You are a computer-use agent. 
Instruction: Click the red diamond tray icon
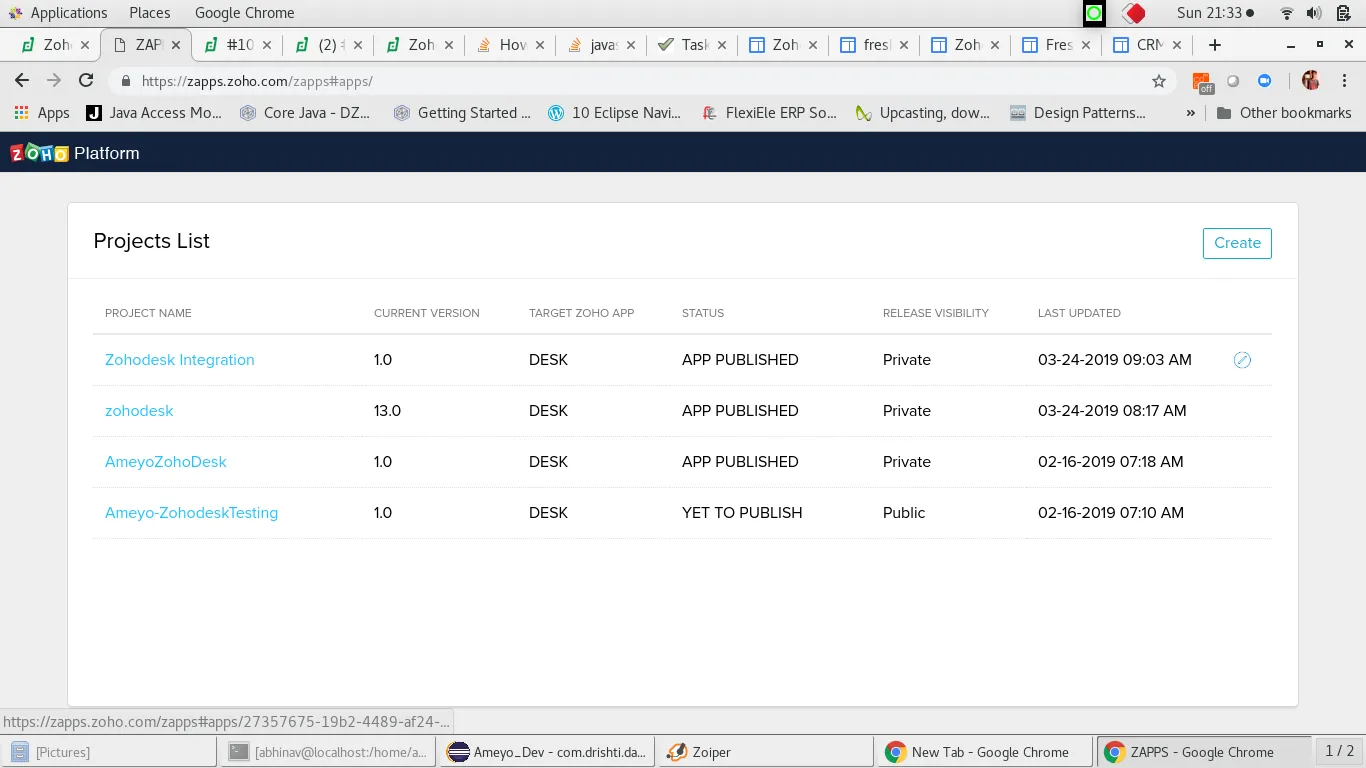click(x=1133, y=13)
